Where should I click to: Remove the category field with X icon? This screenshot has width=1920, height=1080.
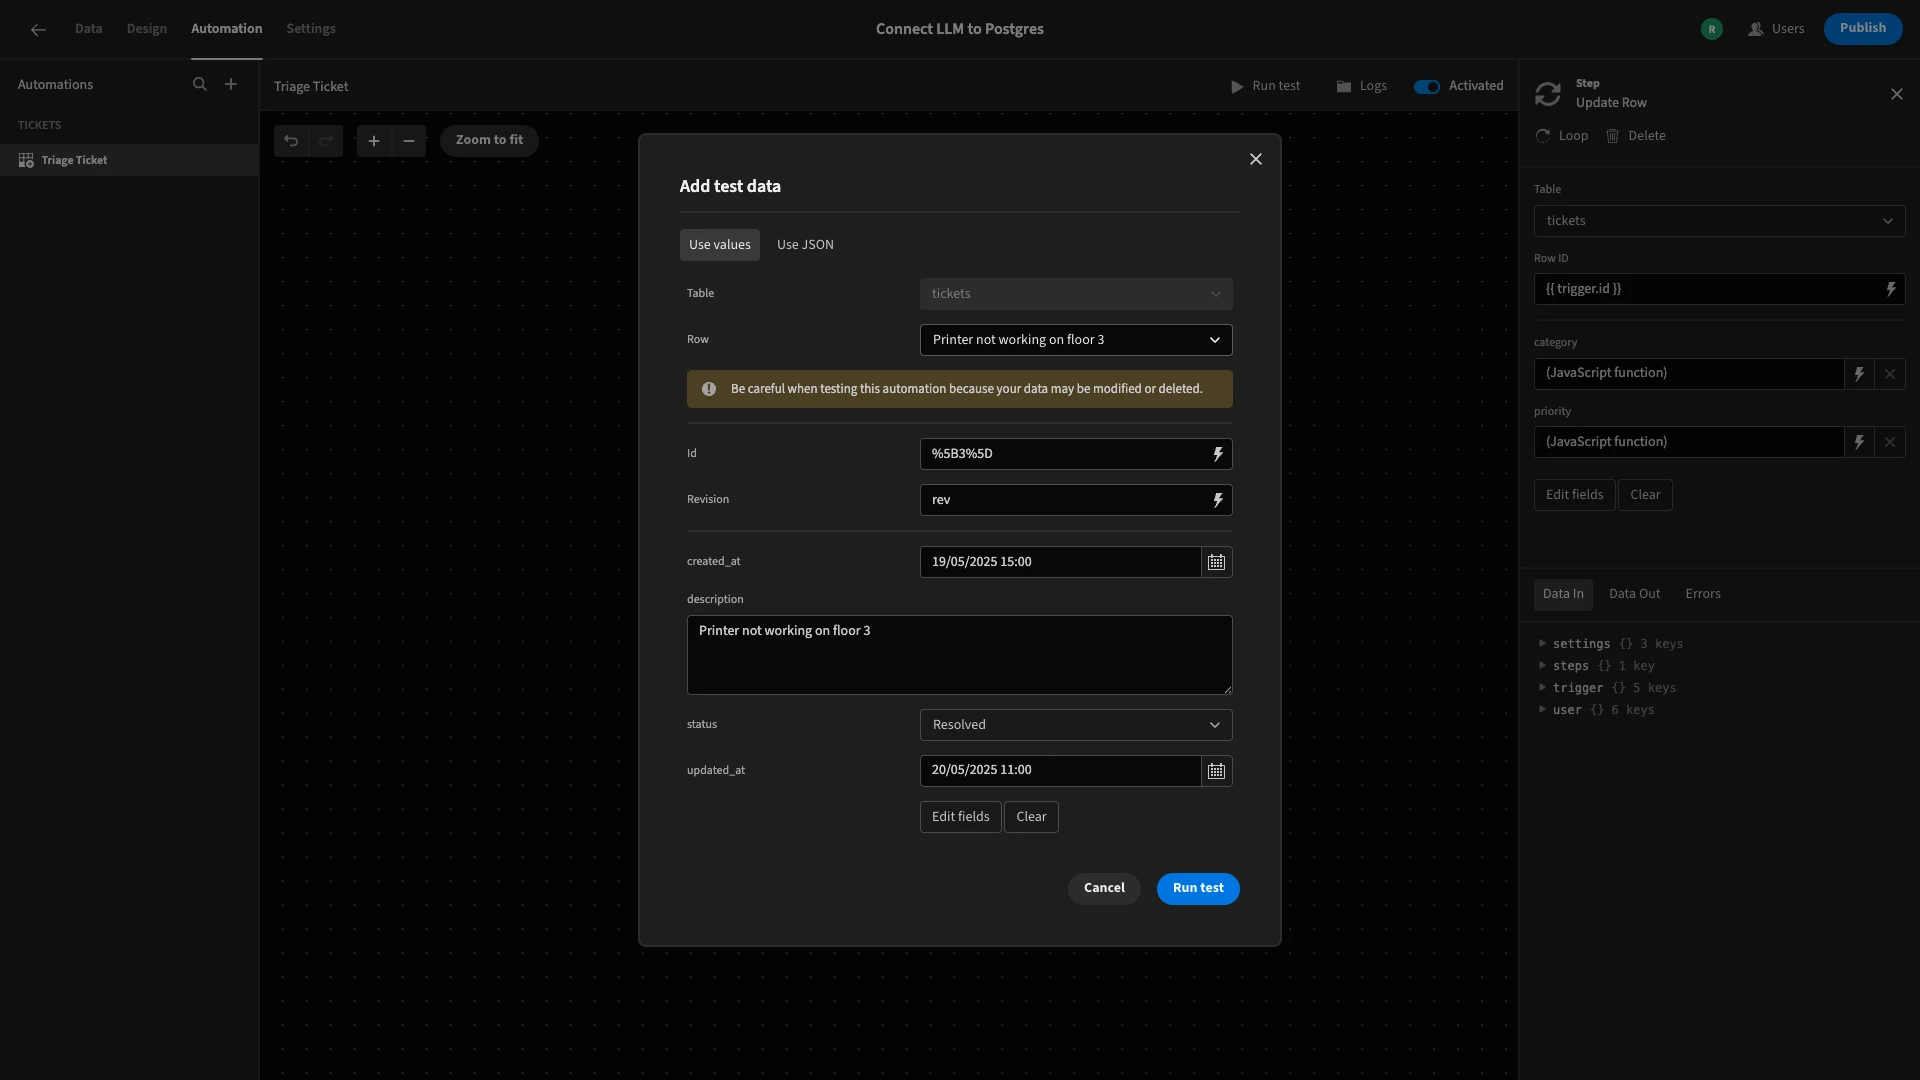1889,374
